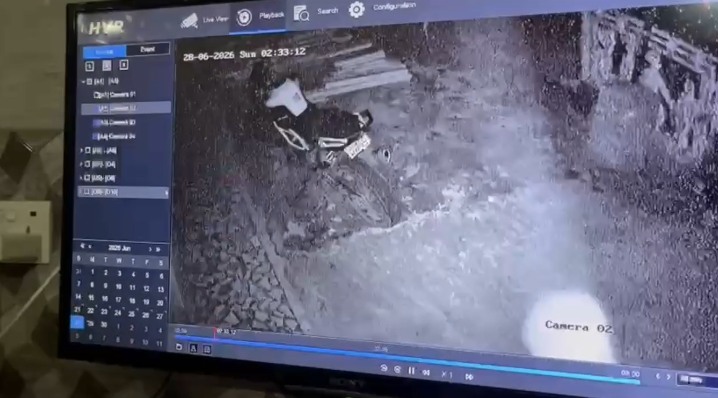Go to previous year in calendar
The height and width of the screenshot is (398, 718).
pyautogui.click(x=82, y=246)
